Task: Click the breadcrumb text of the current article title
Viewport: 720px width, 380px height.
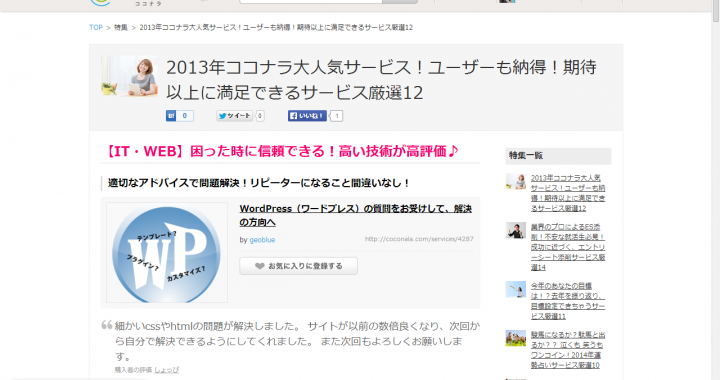Action: [276, 28]
